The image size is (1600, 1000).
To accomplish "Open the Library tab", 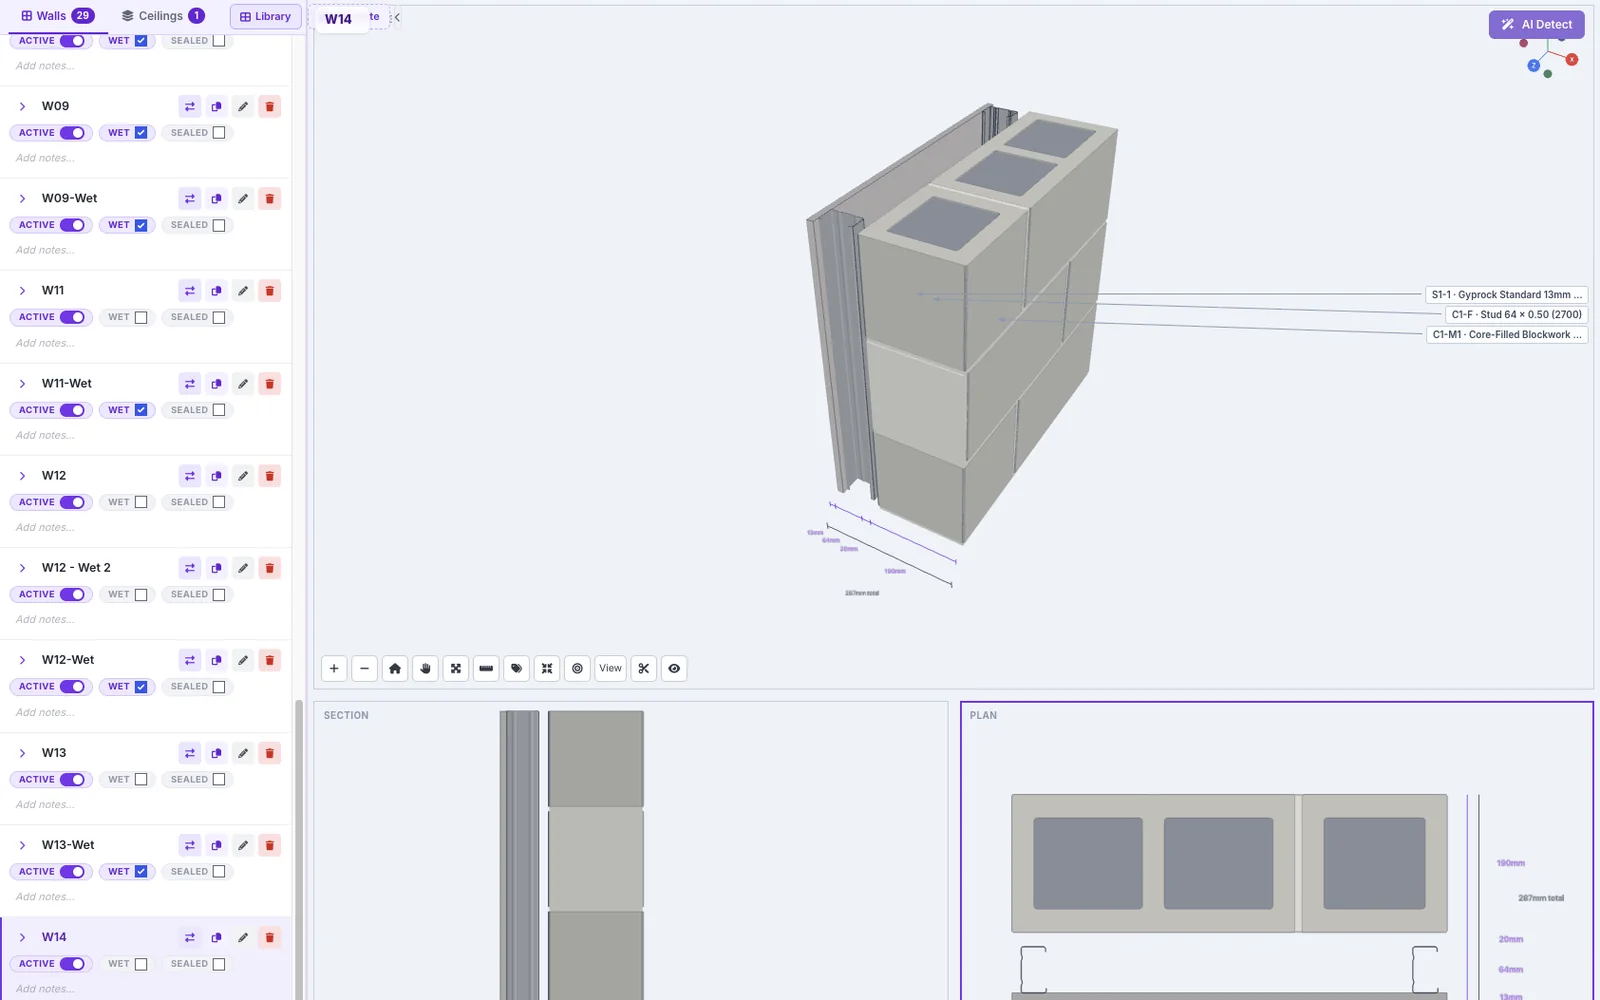I will pyautogui.click(x=265, y=16).
